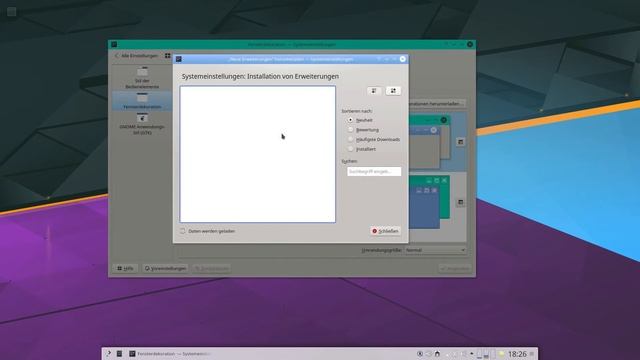Open the panel menu at far right
Image resolution: width=640 pixels, height=360 pixels.
(532, 354)
